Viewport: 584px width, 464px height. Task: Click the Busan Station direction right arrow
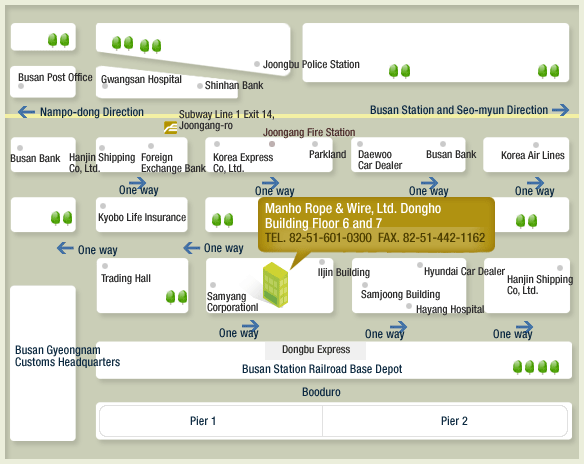pyautogui.click(x=561, y=110)
